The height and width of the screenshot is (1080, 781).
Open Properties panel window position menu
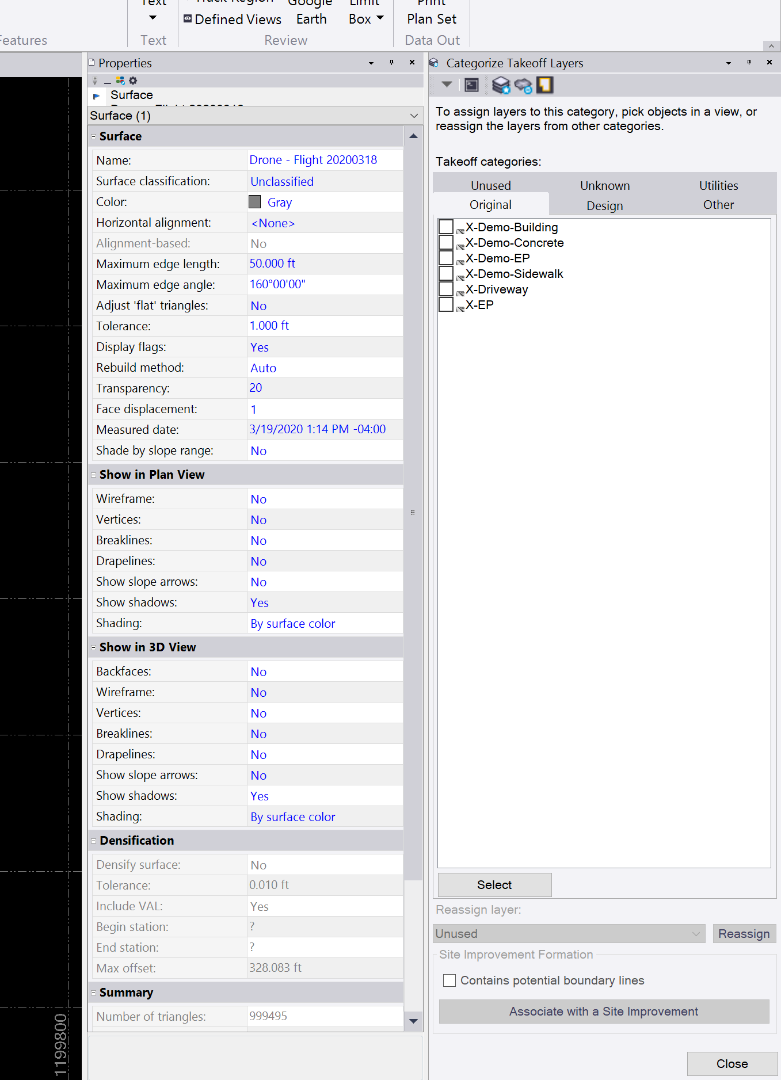pos(371,63)
